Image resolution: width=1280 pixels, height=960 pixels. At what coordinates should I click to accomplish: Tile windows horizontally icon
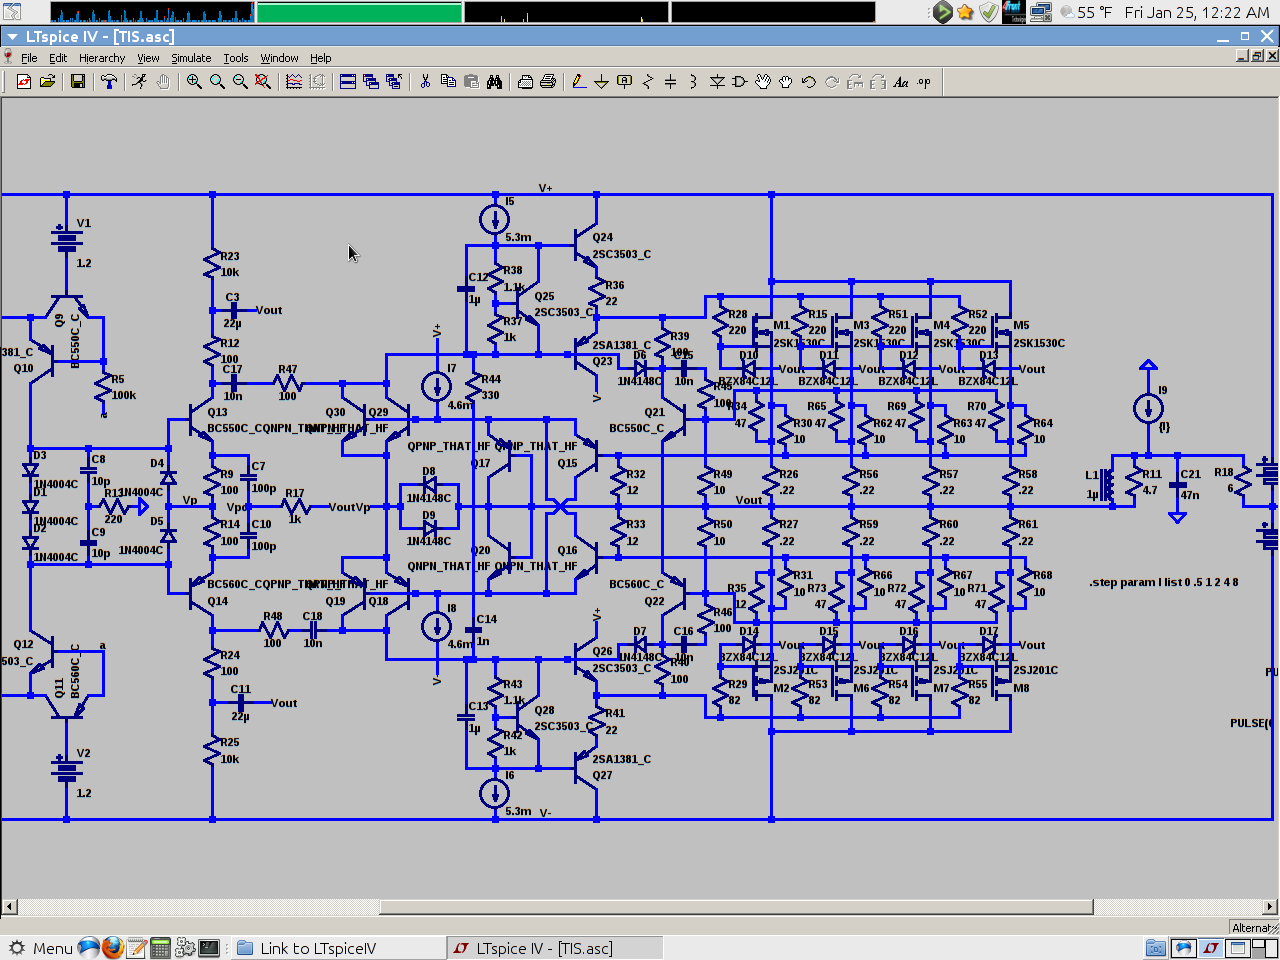(348, 82)
